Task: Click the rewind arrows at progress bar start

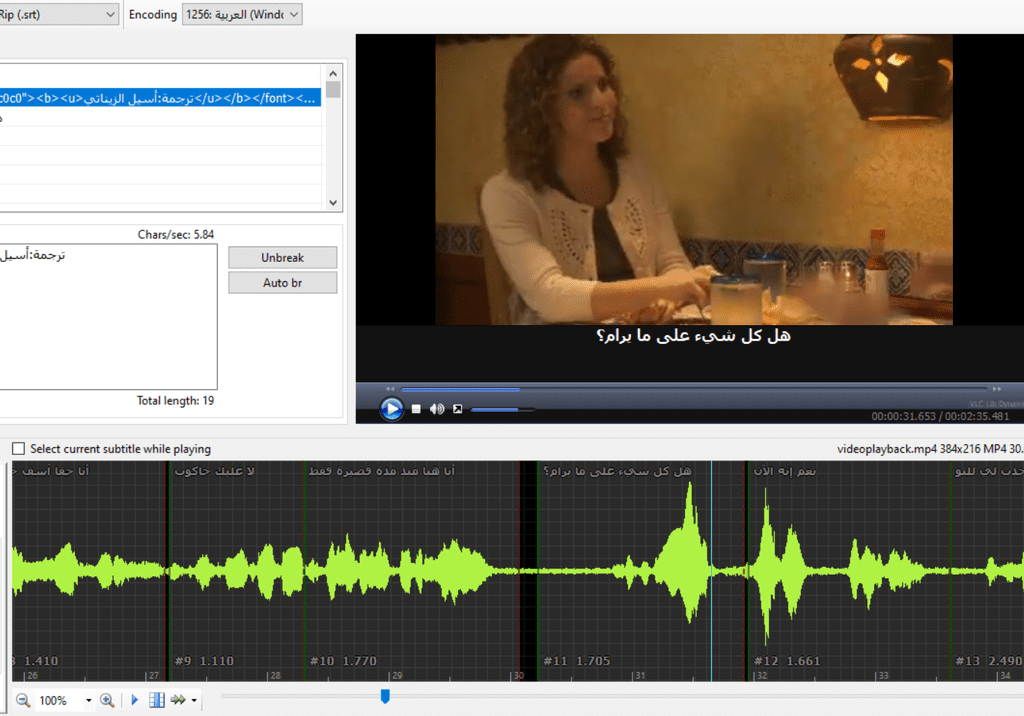Action: 390,389
